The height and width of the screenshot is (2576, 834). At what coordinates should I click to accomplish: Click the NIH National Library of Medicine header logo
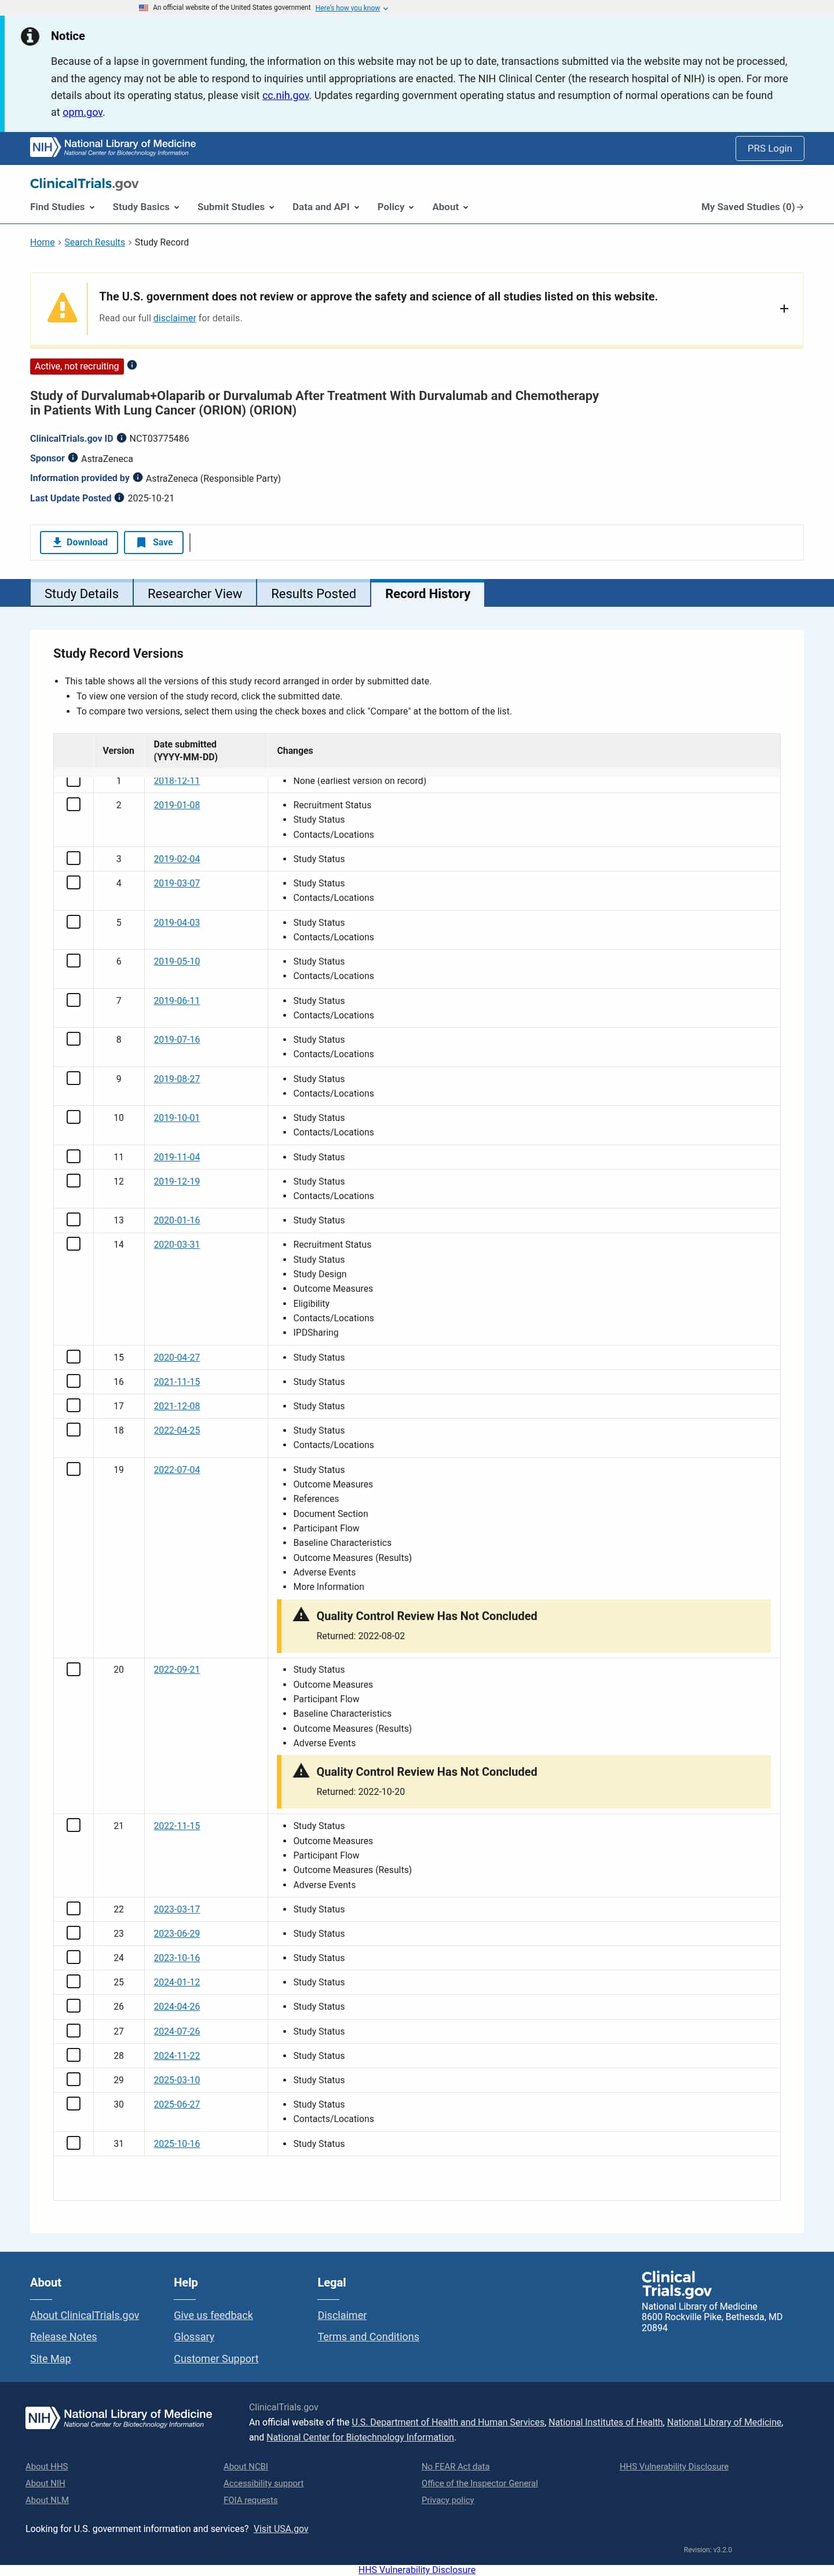(x=113, y=147)
